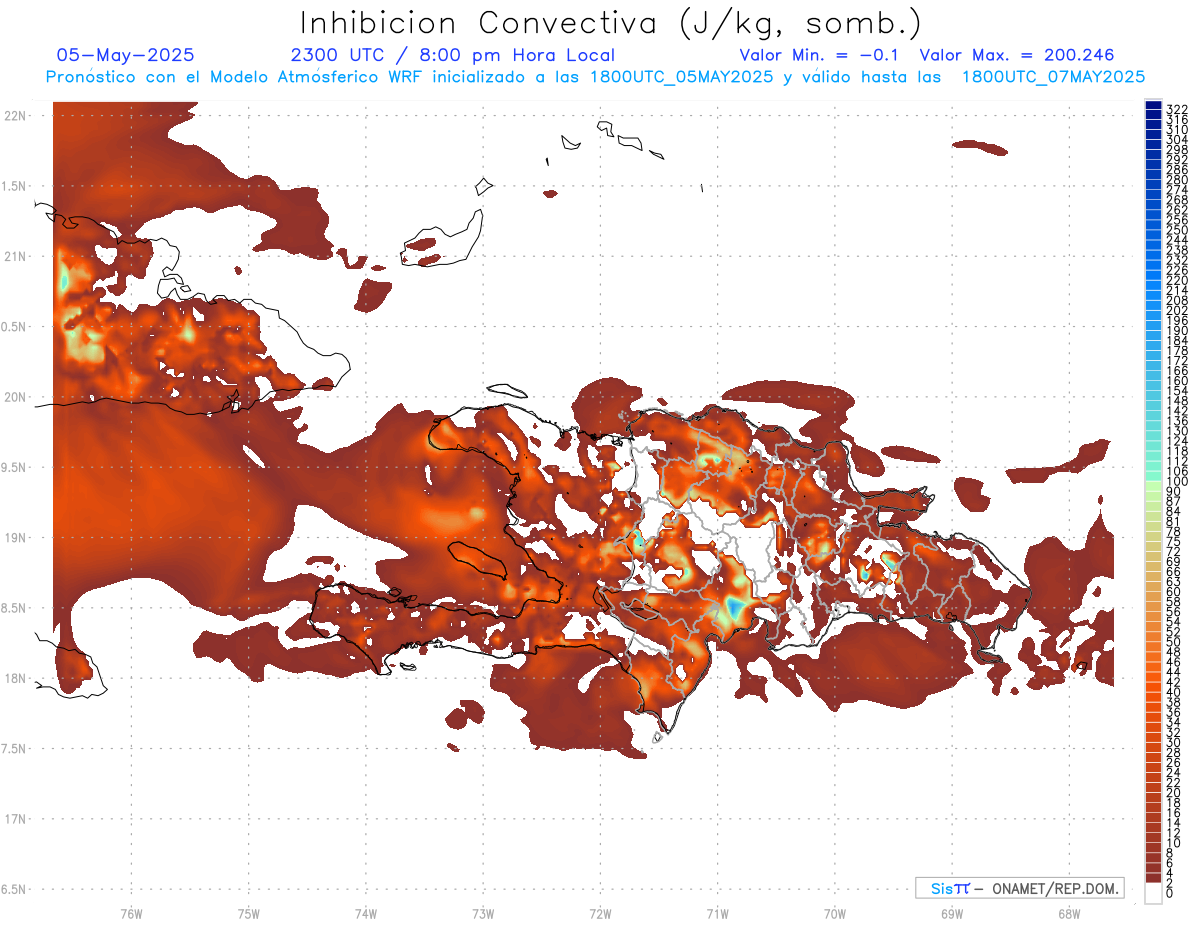The height and width of the screenshot is (927, 1200).
Task: Click the "71W" longitude label
Action: (x=717, y=913)
